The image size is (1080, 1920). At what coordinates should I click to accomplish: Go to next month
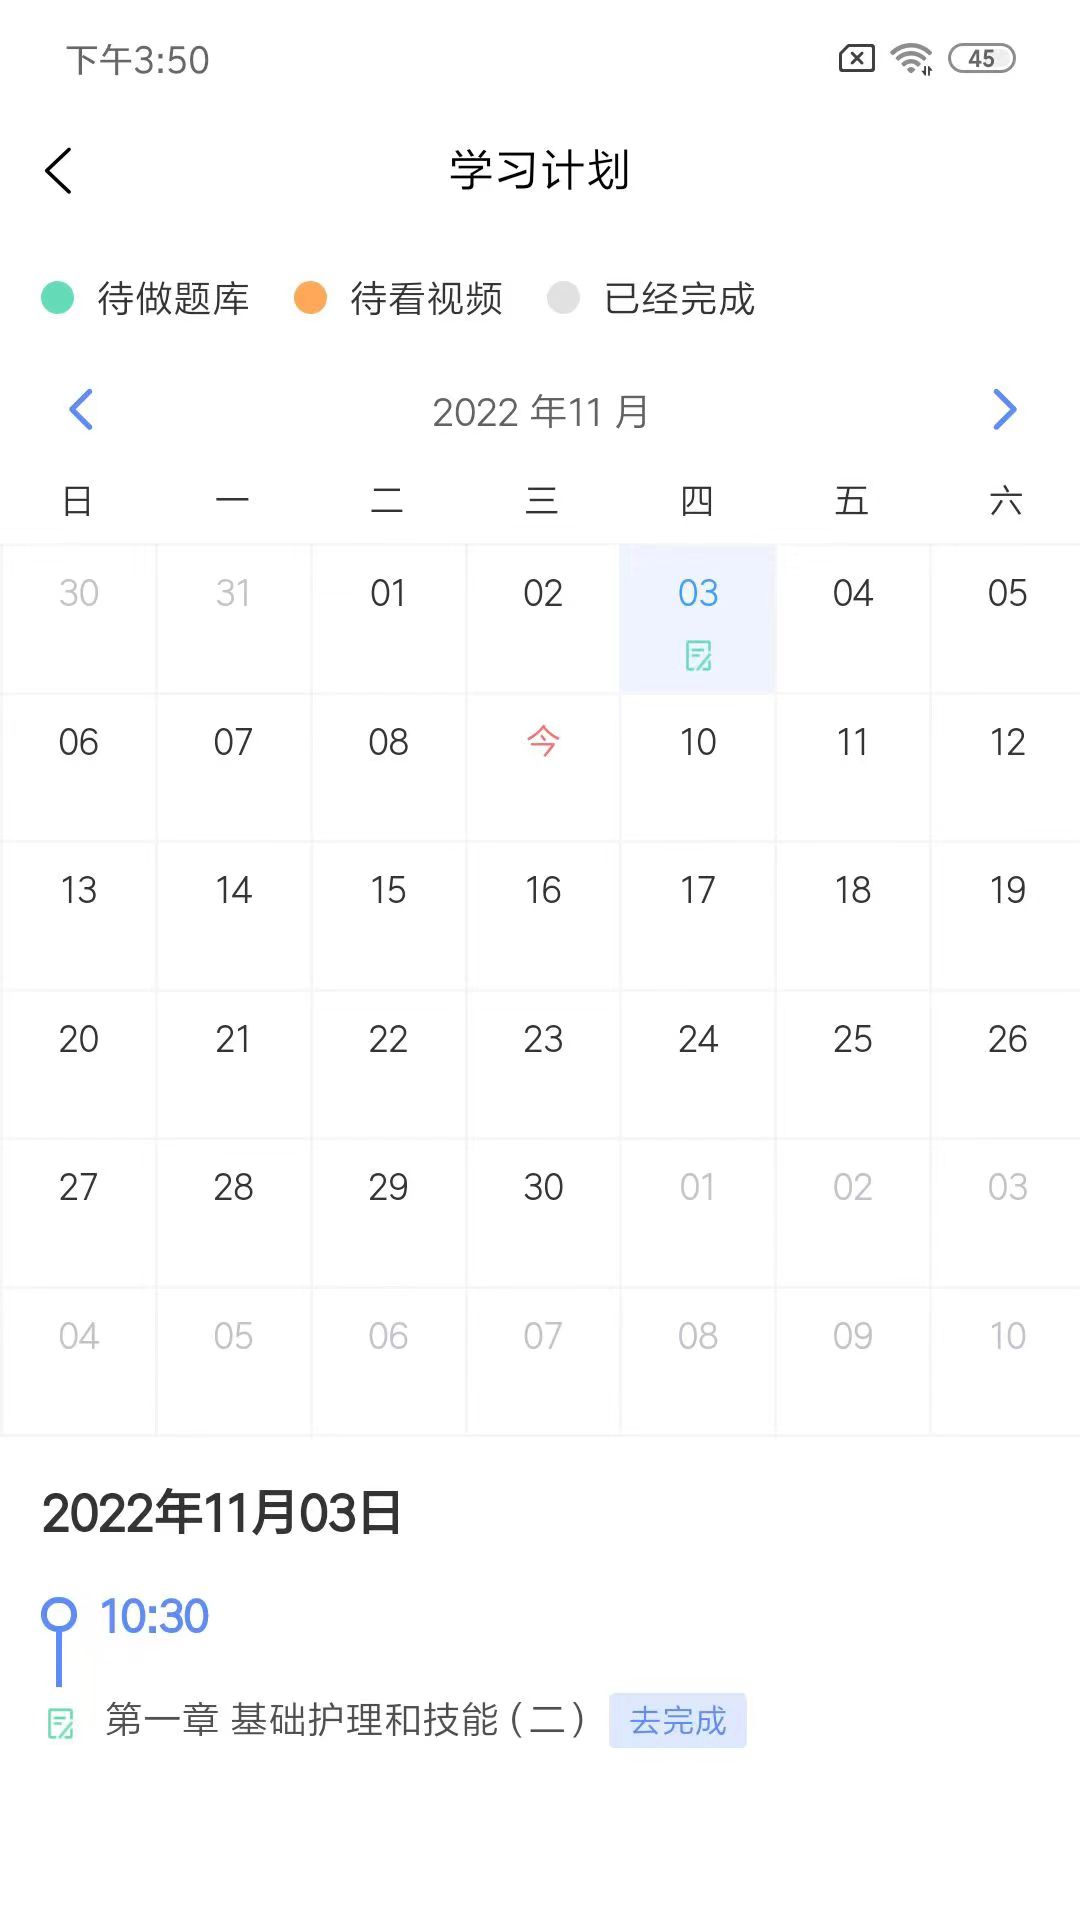click(x=1004, y=410)
